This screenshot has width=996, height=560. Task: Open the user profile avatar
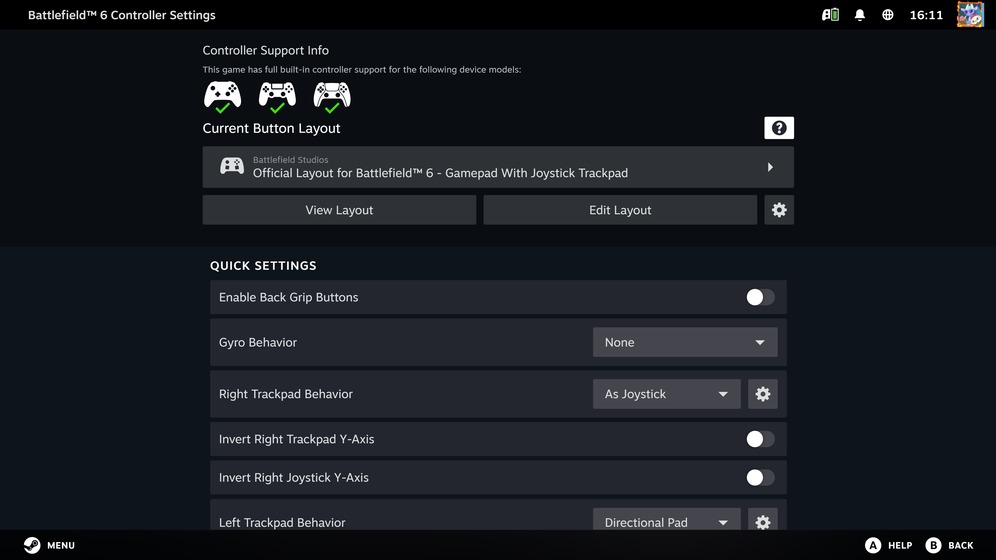[970, 15]
